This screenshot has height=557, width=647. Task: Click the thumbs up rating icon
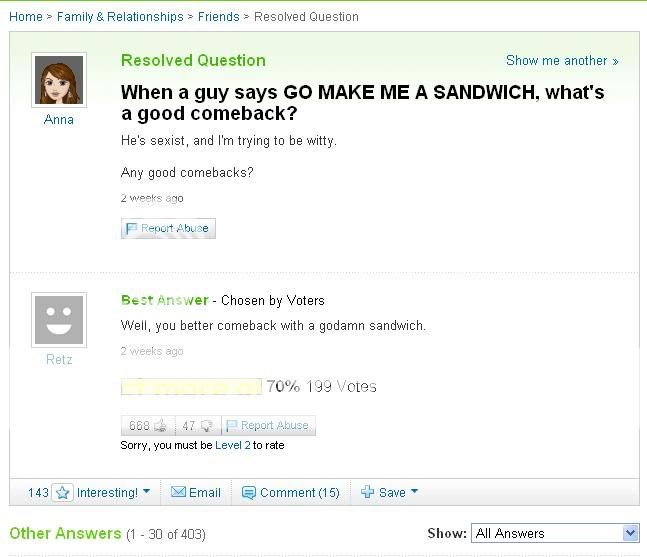159,426
